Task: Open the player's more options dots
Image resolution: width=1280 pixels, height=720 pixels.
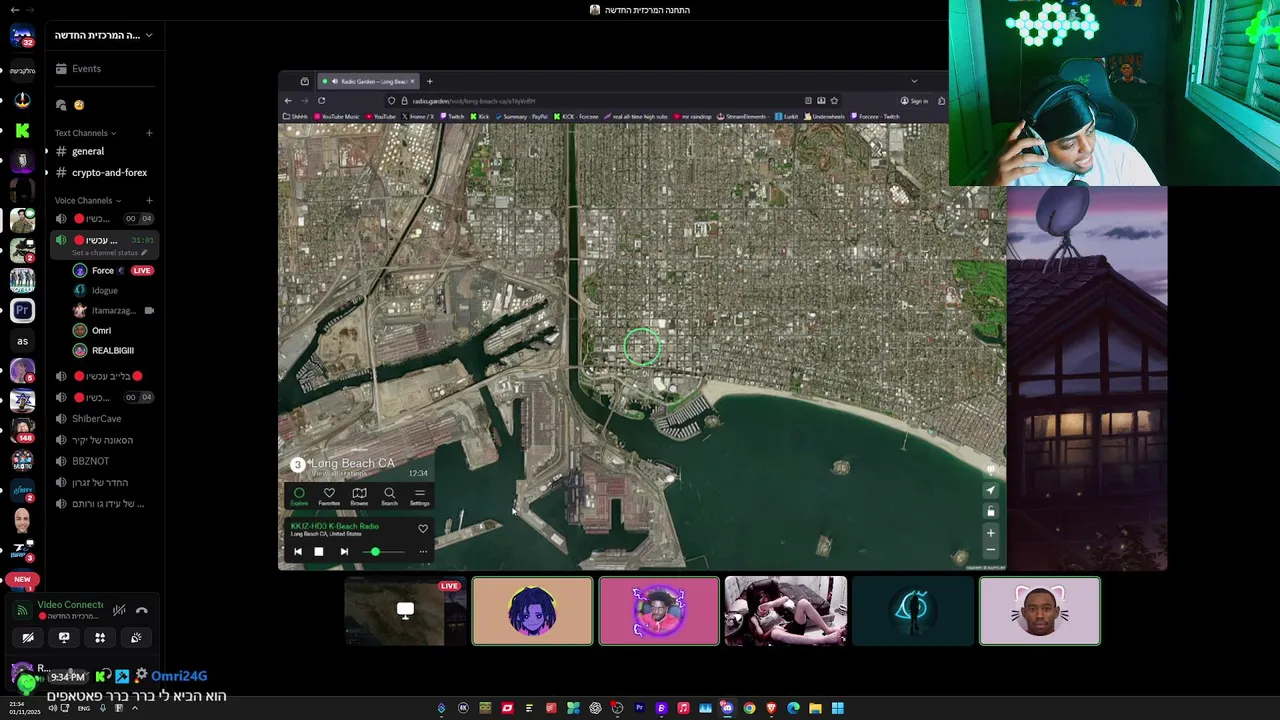Action: point(423,552)
